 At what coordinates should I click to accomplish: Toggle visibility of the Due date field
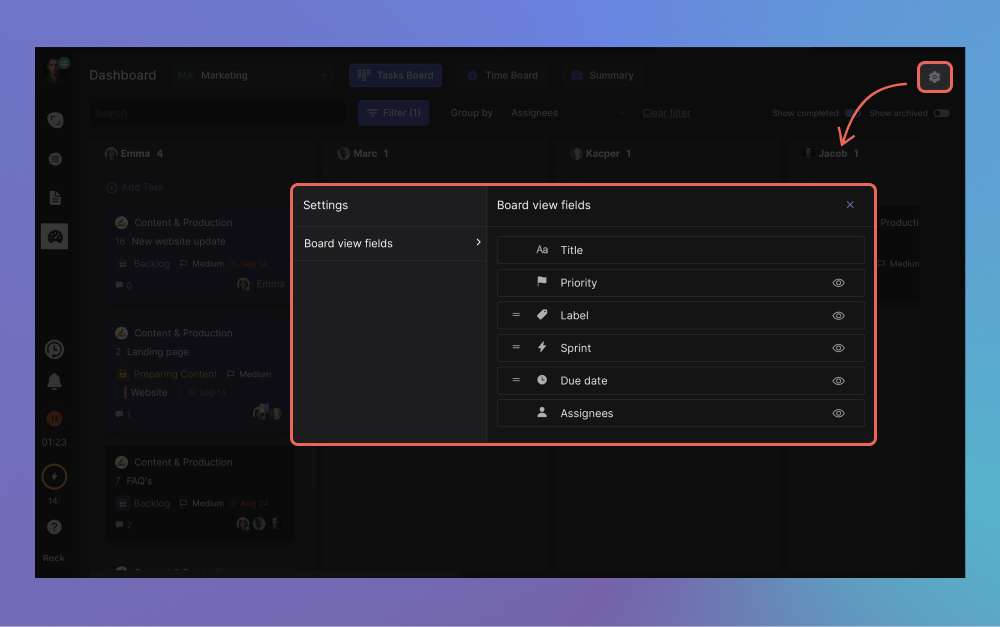(x=838, y=381)
